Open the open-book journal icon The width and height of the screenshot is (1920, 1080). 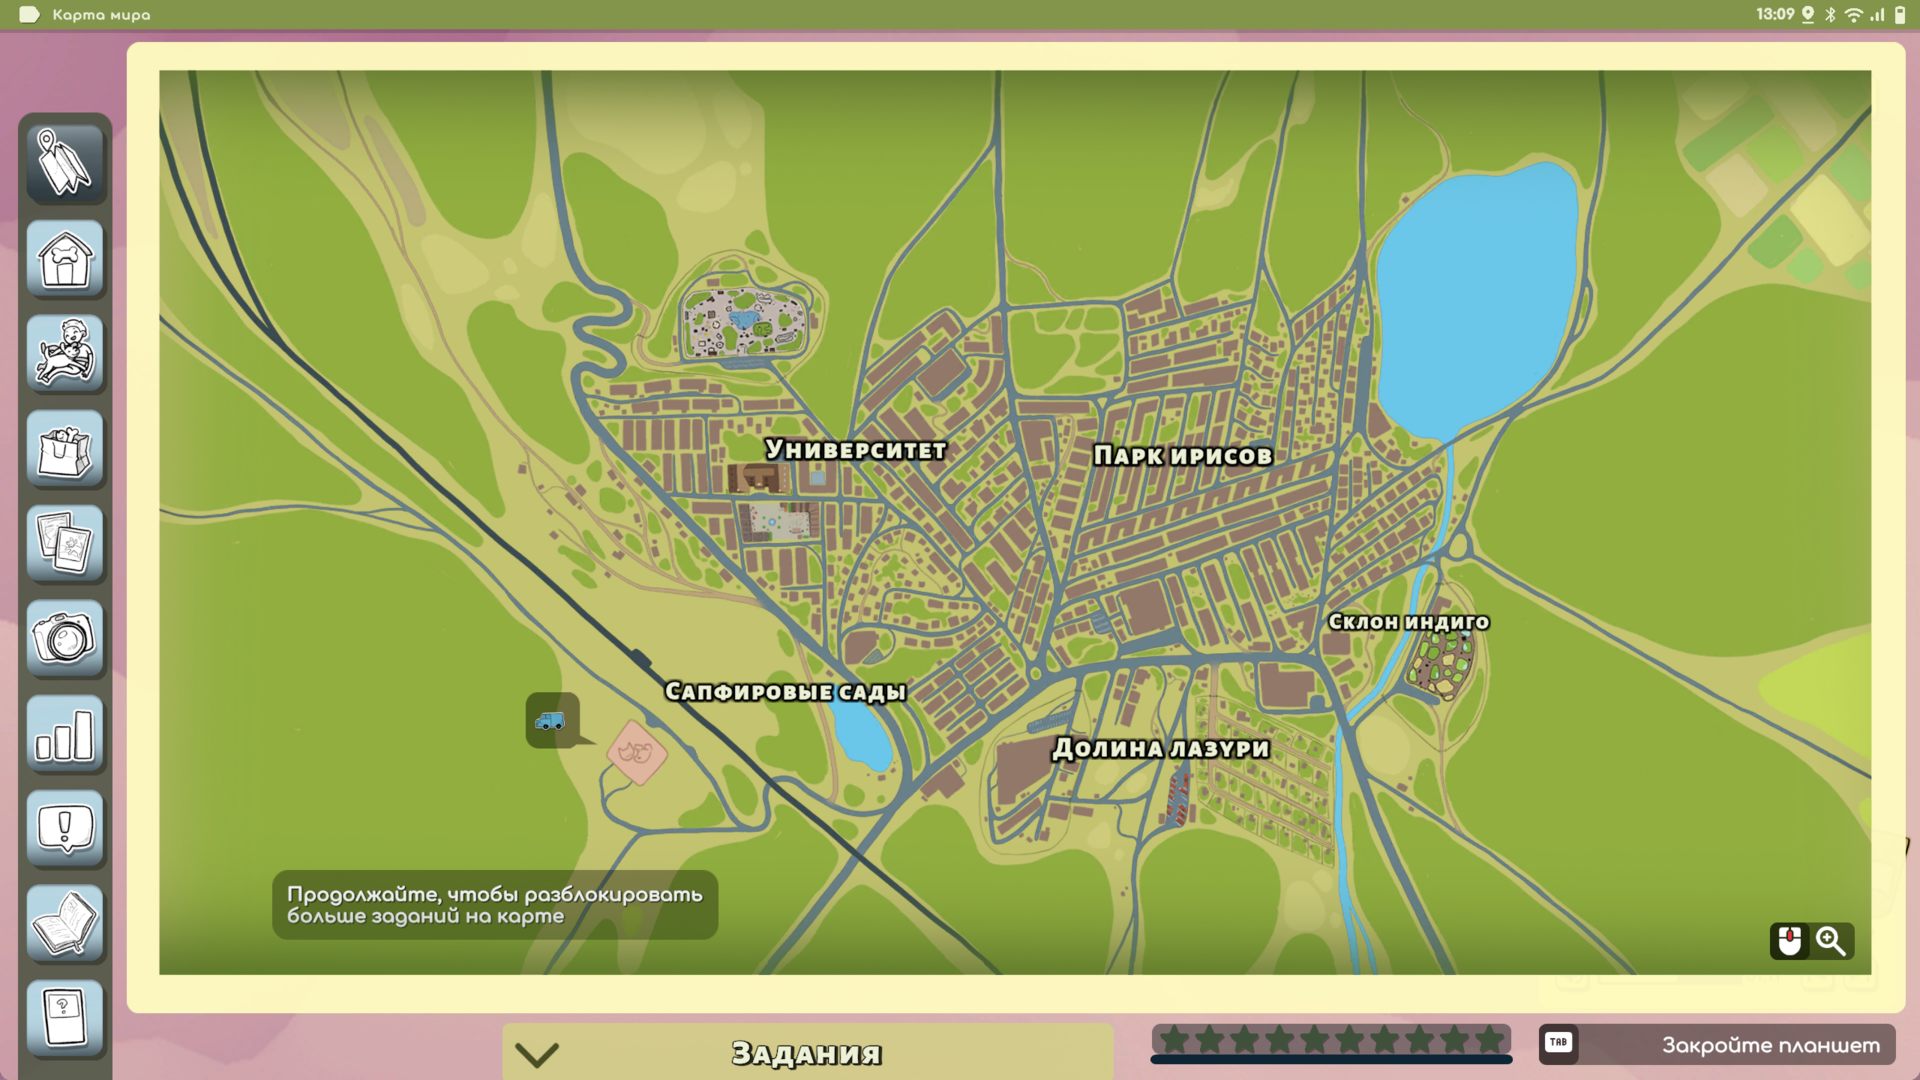tap(65, 923)
